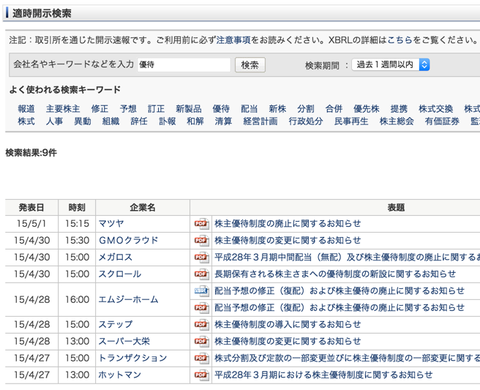This screenshot has width=480, height=390.
Task: Click the 検索 button
Action: [250, 65]
